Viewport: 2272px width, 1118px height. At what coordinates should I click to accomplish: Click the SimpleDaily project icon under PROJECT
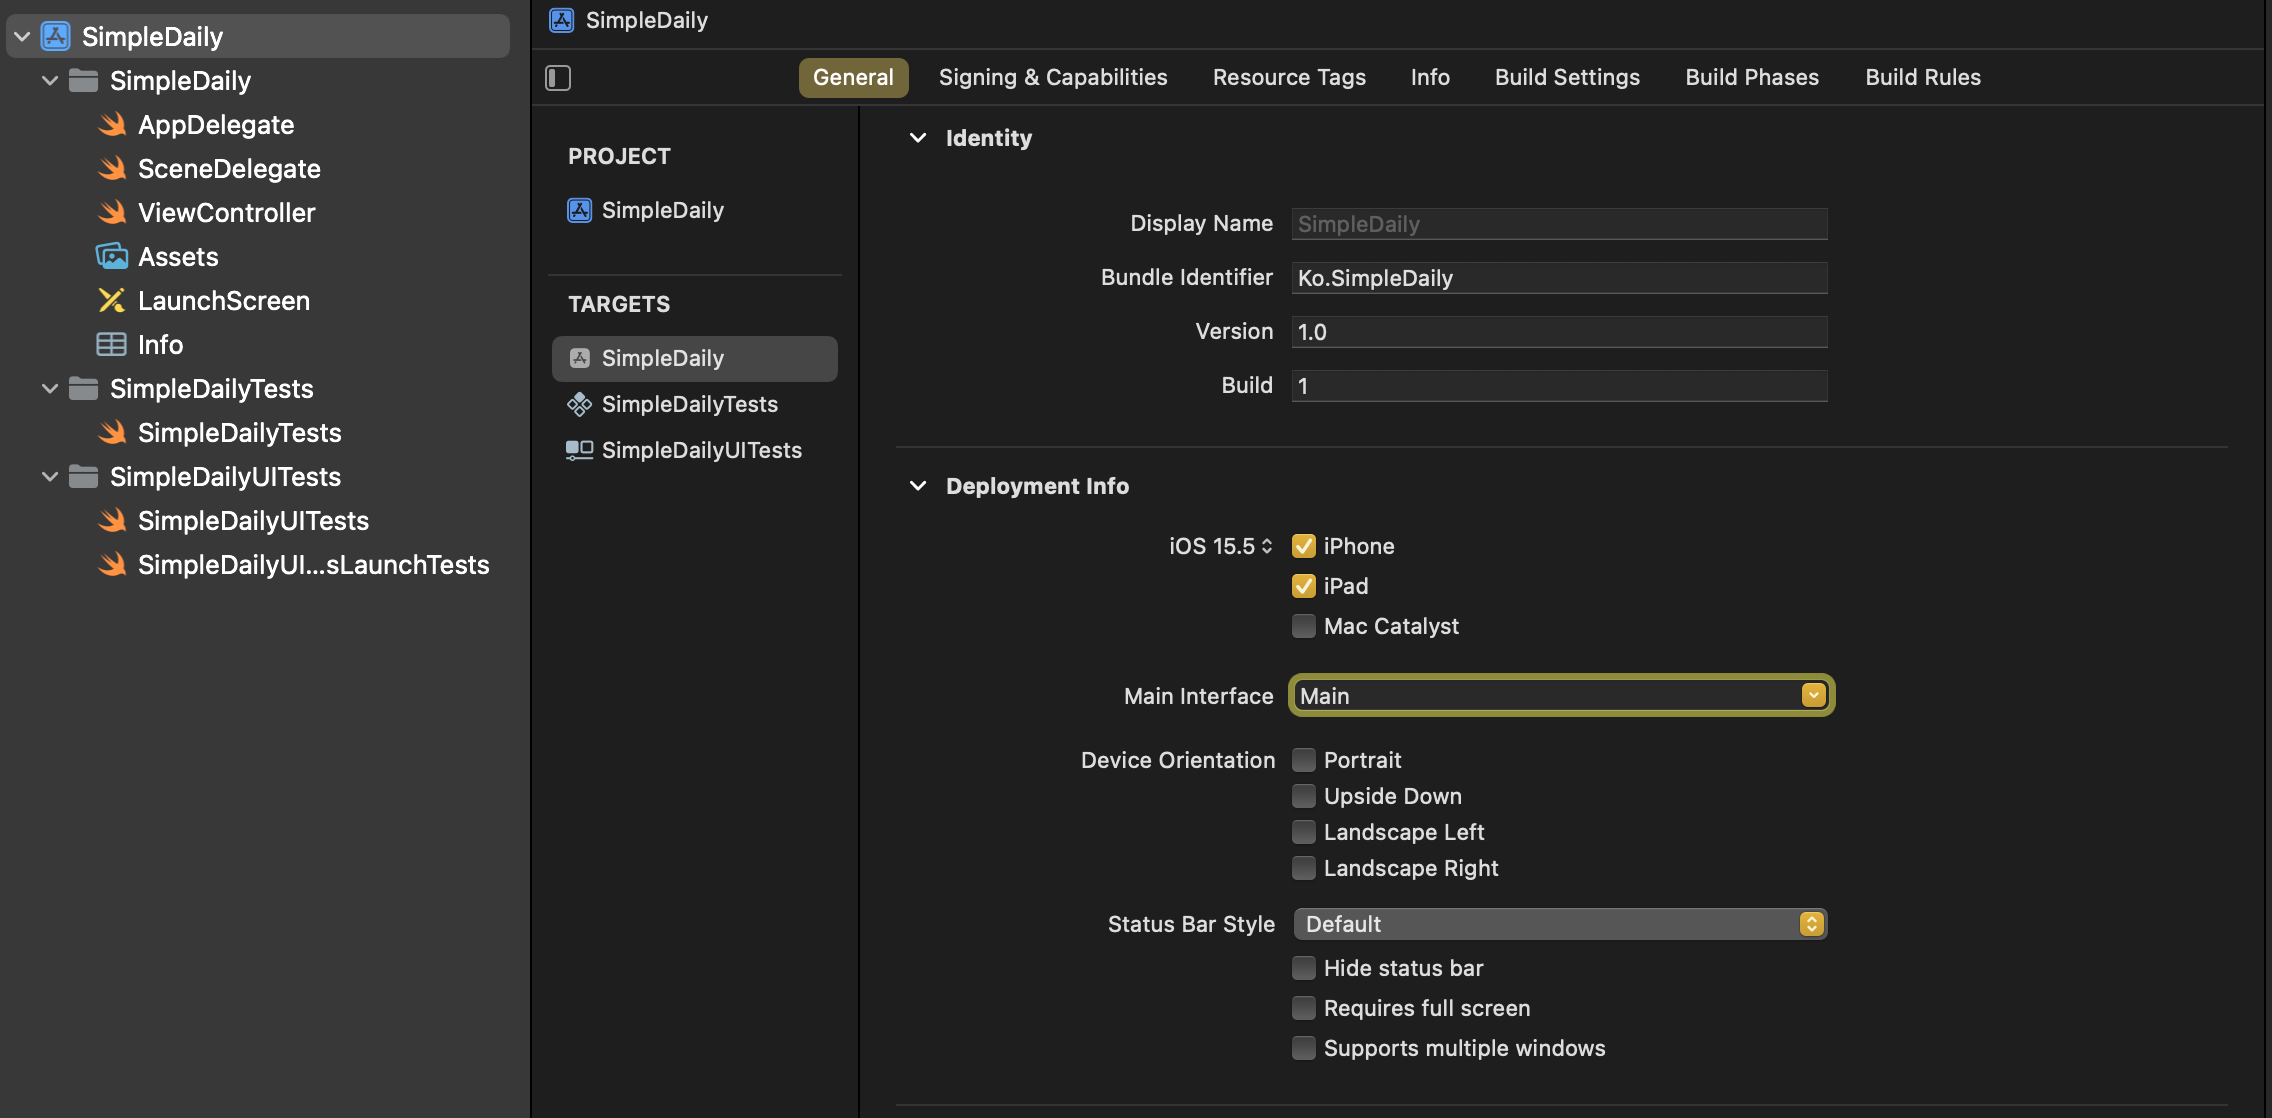click(x=579, y=210)
